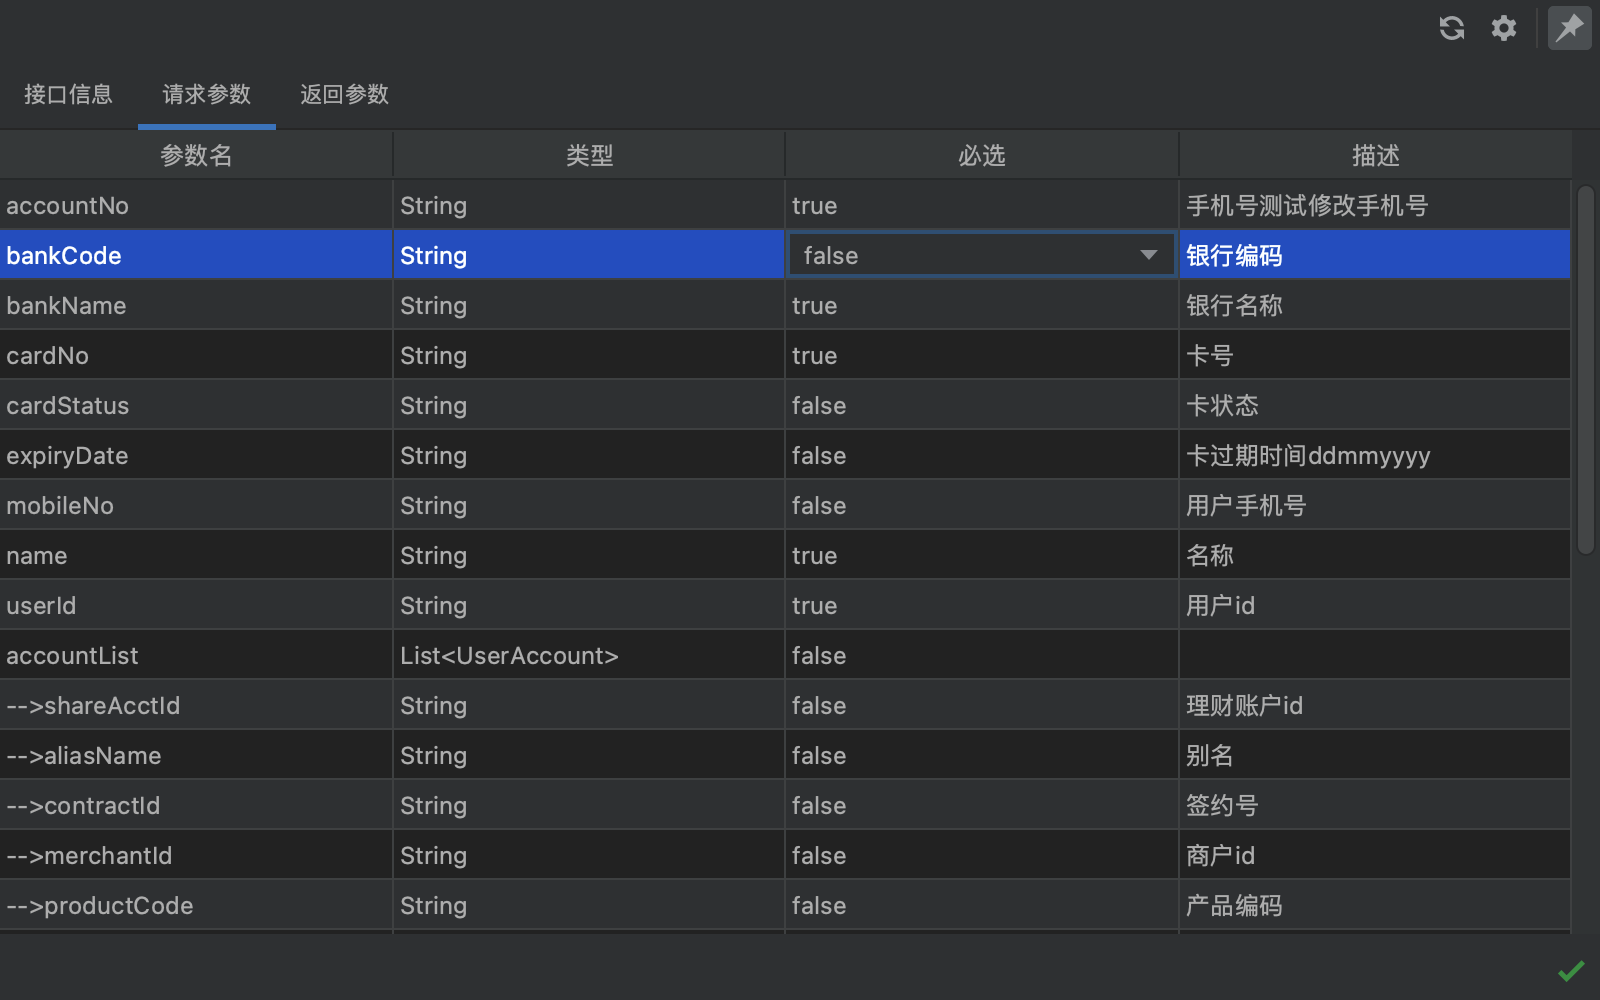Click the true value for bankName
Viewport: 1600px width, 1000px height.
tap(814, 306)
